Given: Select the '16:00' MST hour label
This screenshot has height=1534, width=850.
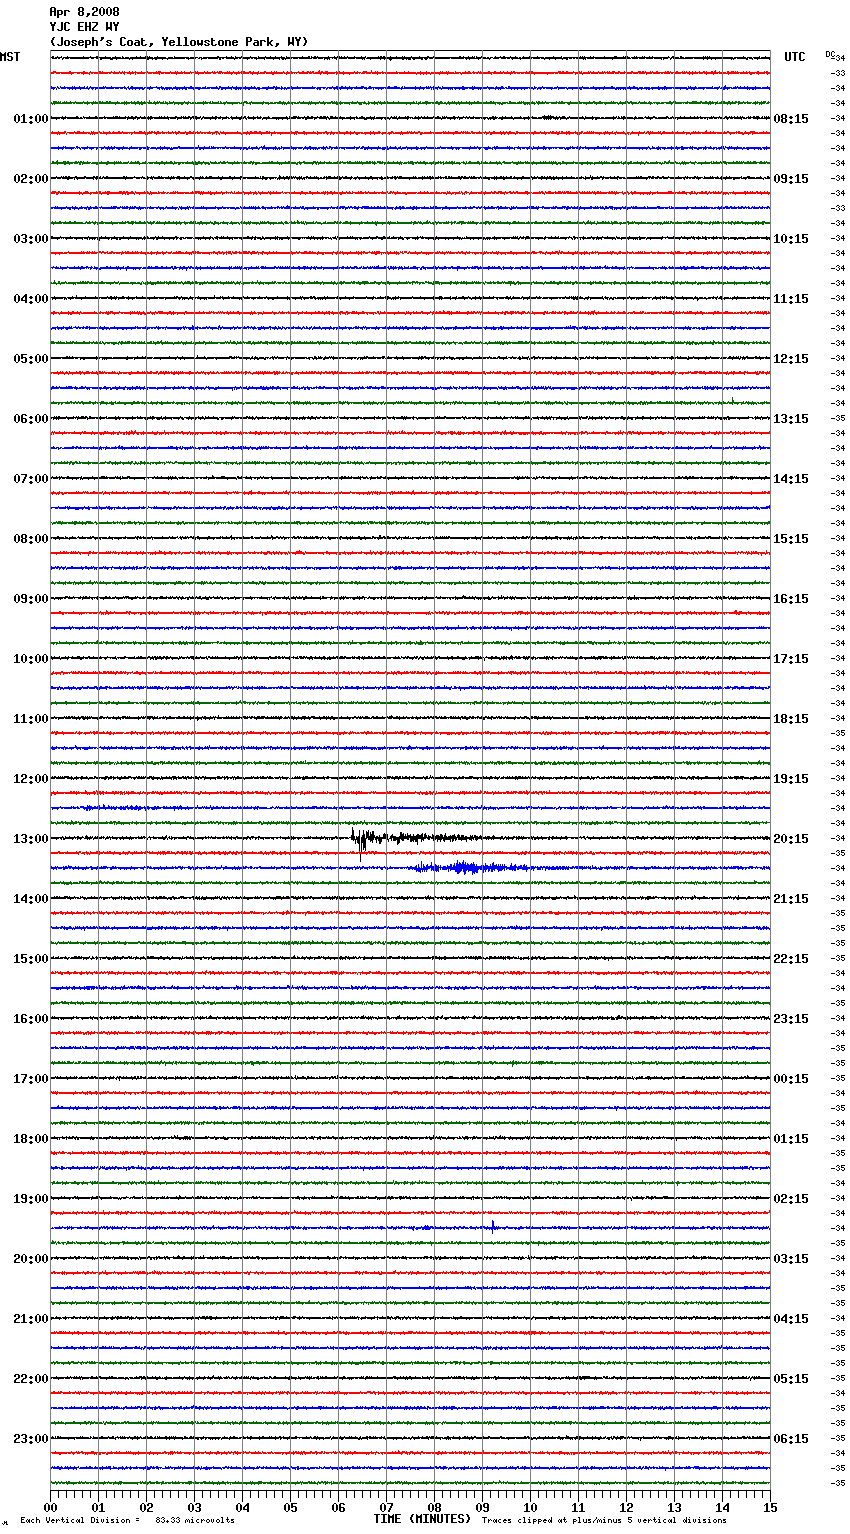Looking at the screenshot, I should coord(31,1019).
